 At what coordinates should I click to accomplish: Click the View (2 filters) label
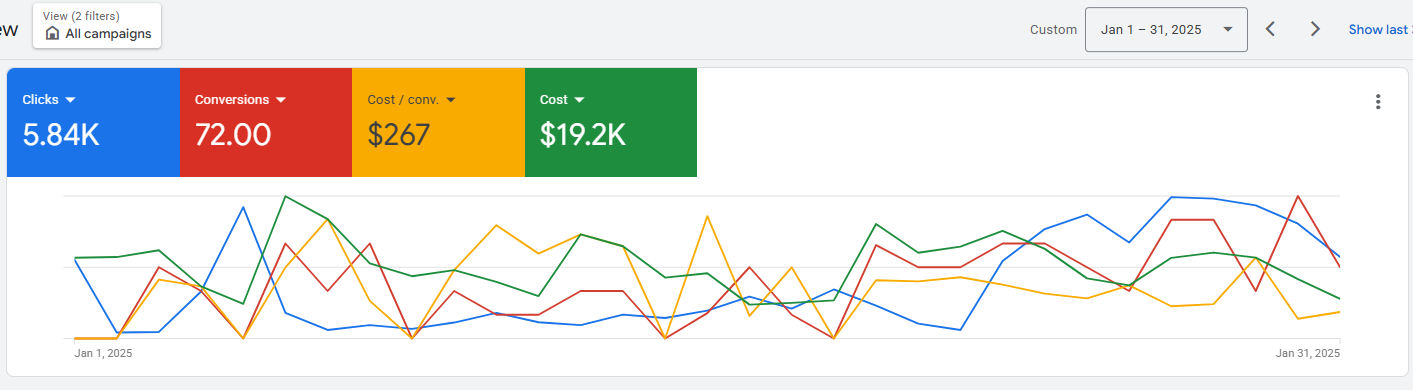coord(81,16)
